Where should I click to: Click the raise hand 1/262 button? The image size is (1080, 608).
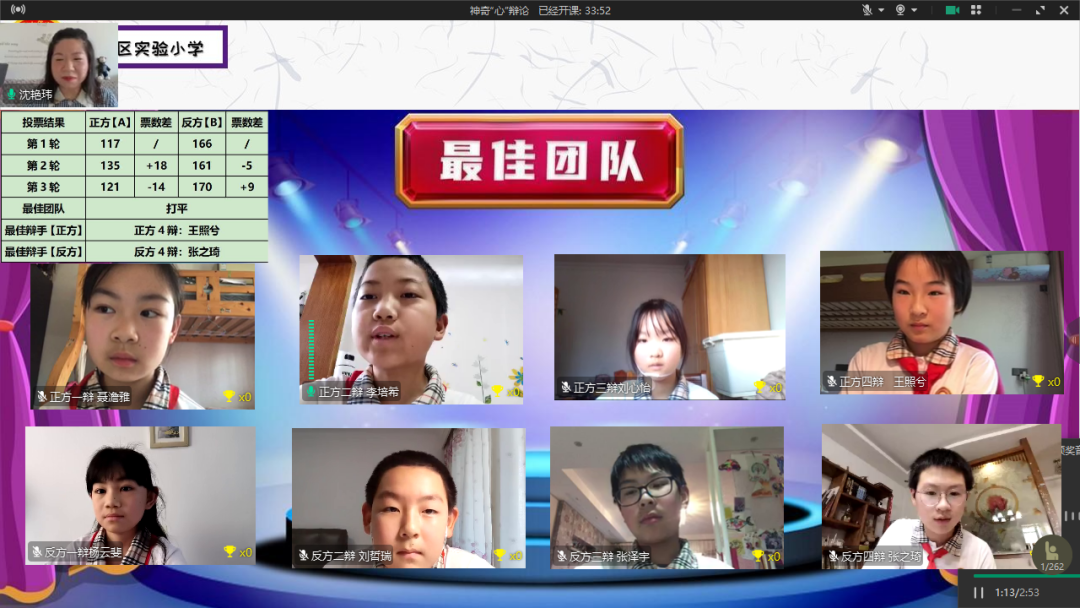tap(1051, 554)
